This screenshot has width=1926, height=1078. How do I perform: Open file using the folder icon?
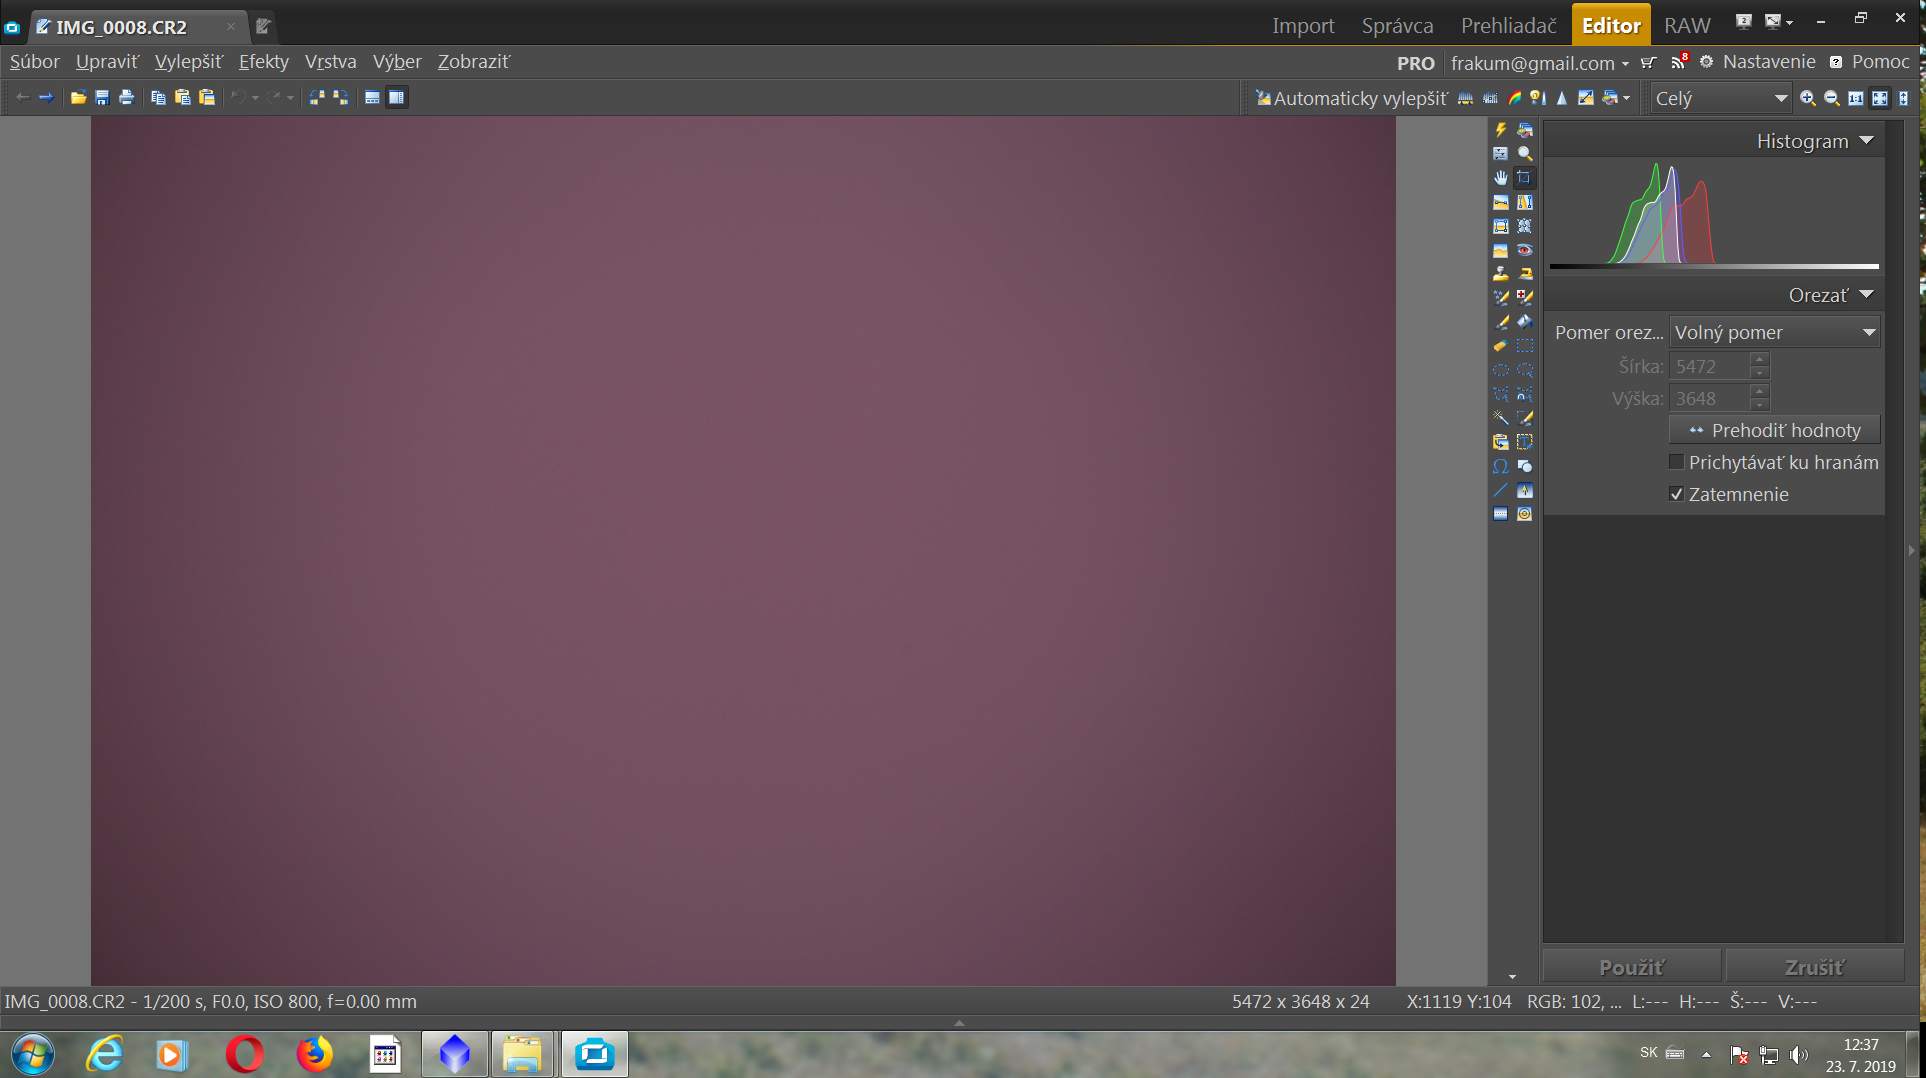point(78,98)
